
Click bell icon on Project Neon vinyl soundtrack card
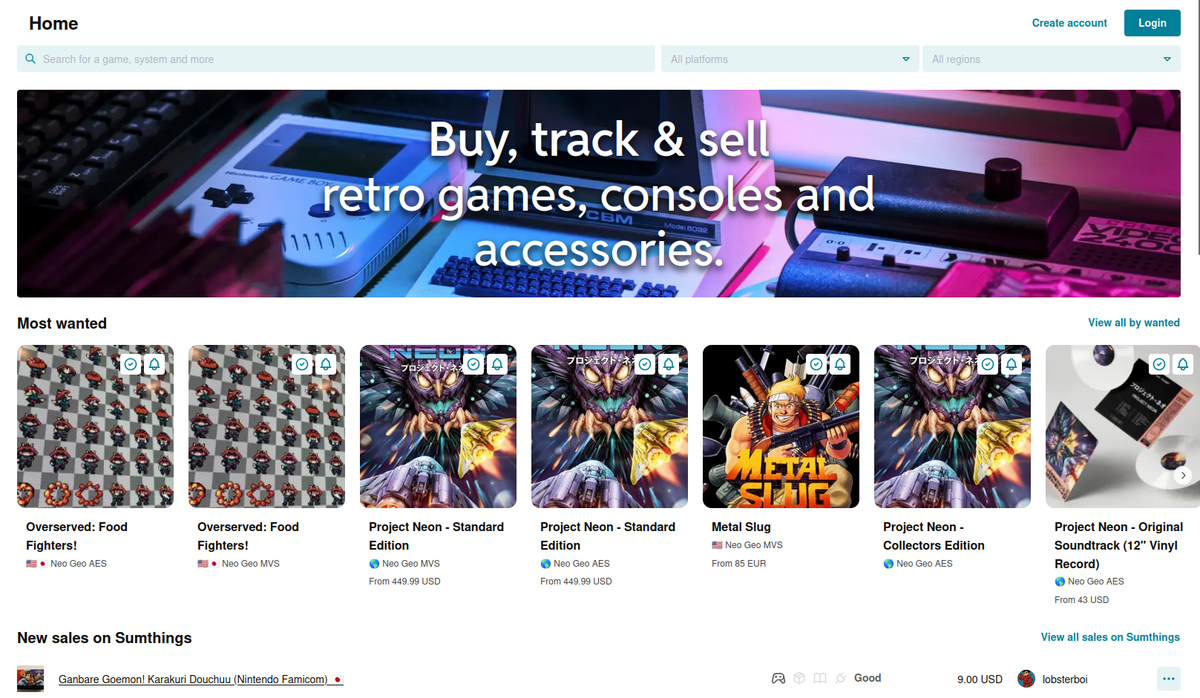tap(1183, 365)
